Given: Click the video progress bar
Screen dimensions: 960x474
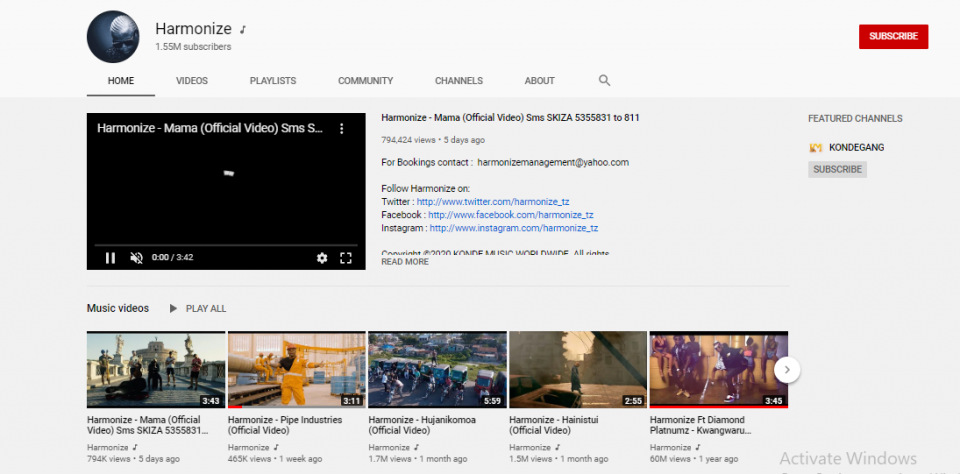Looking at the screenshot, I should (x=225, y=245).
